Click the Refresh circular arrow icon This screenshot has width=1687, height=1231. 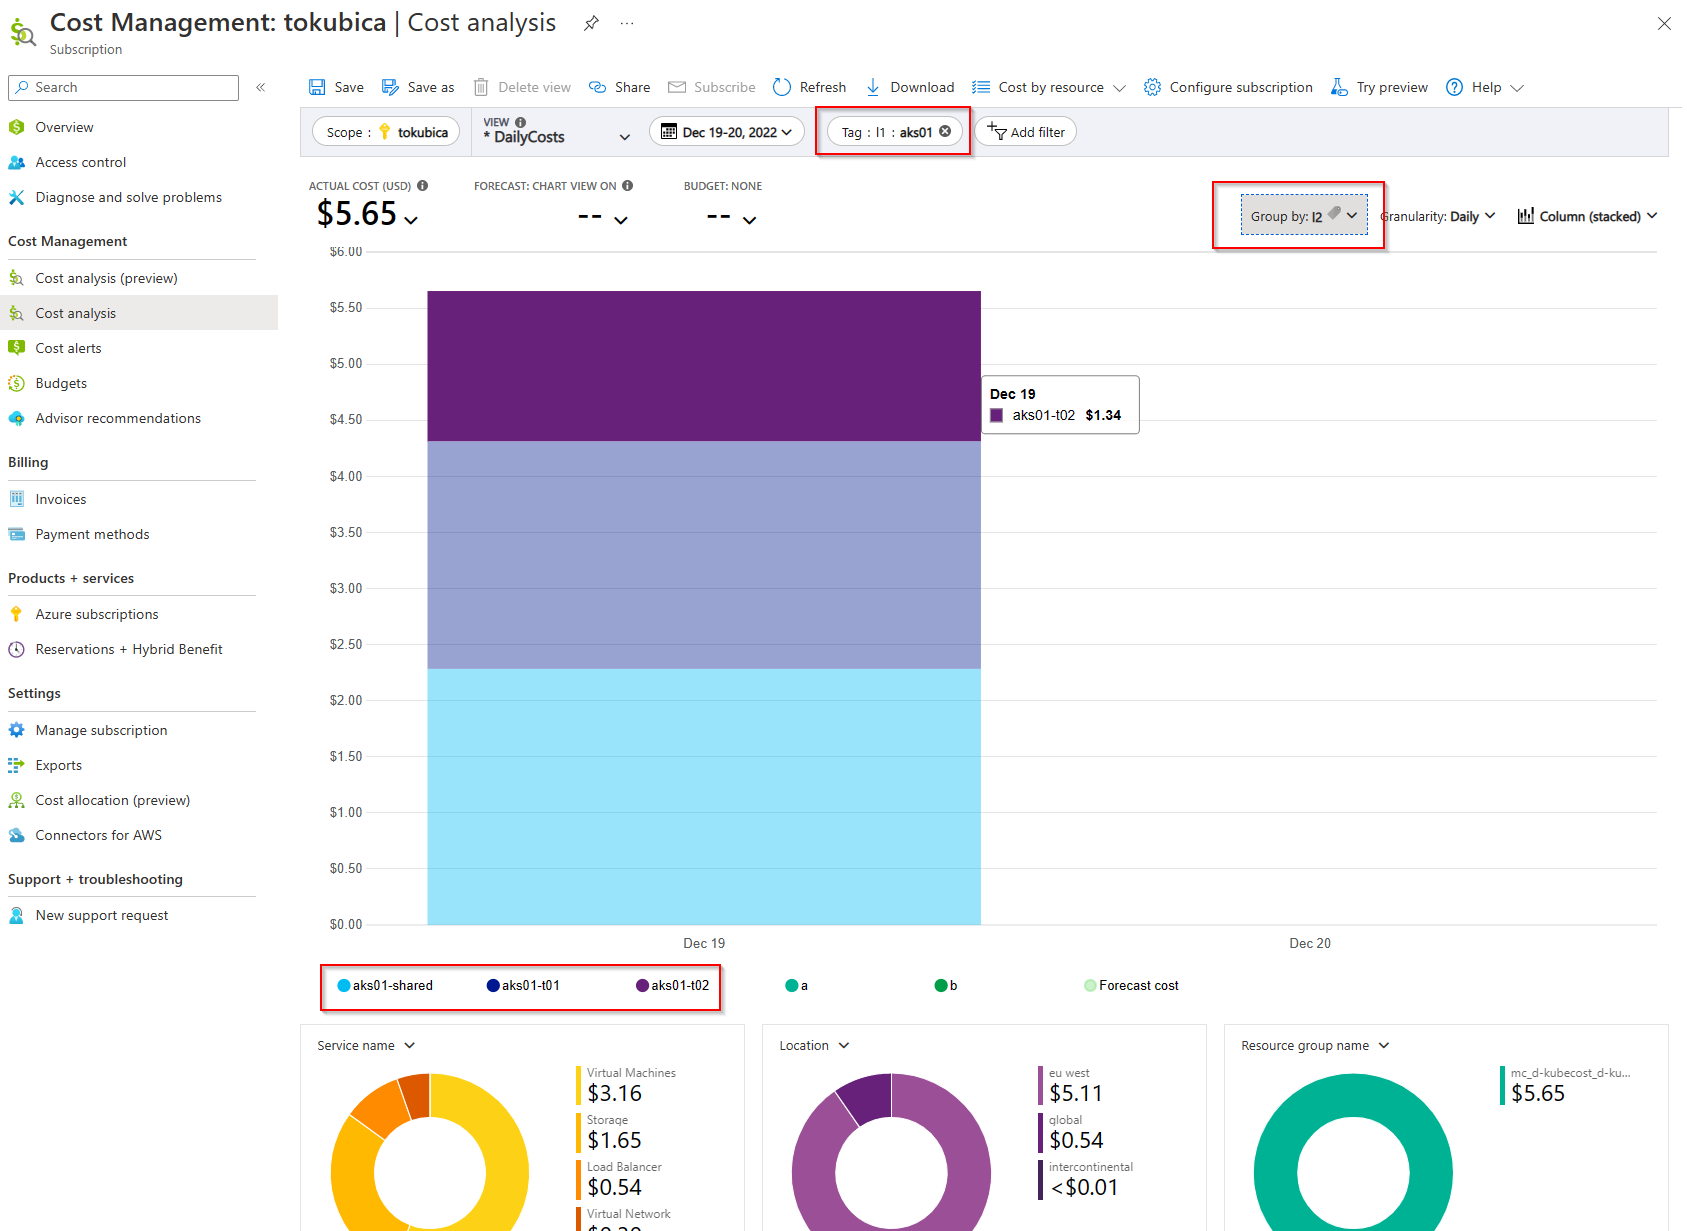click(x=782, y=87)
